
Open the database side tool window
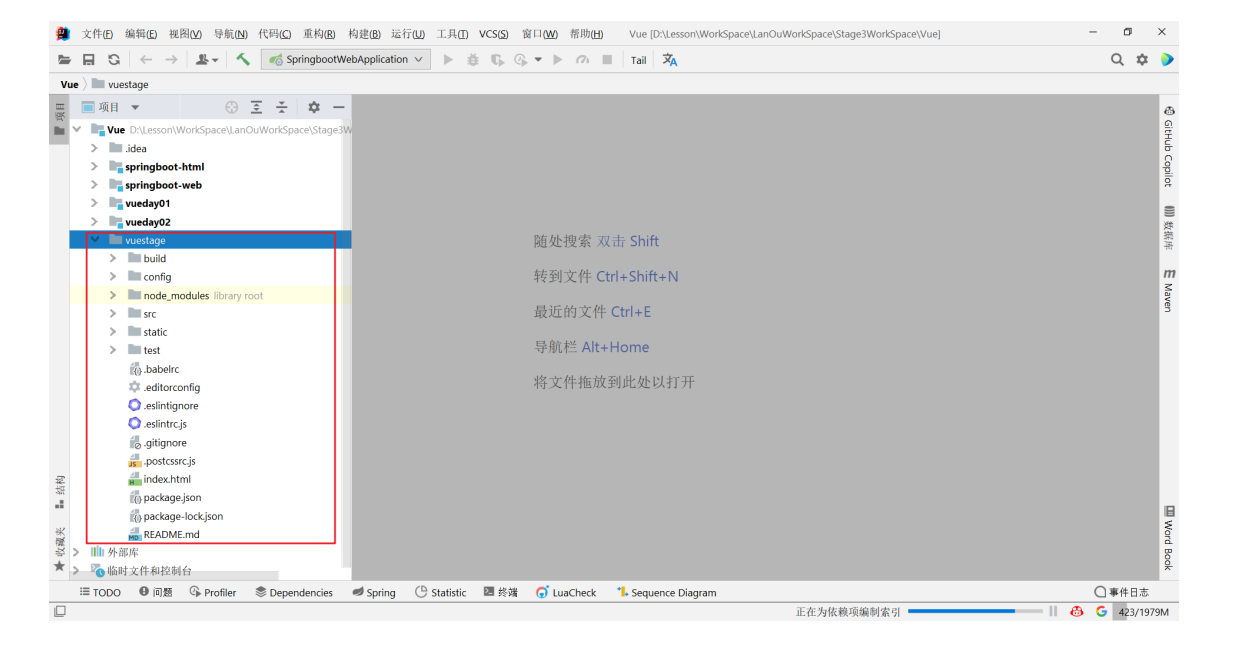click(x=1169, y=227)
